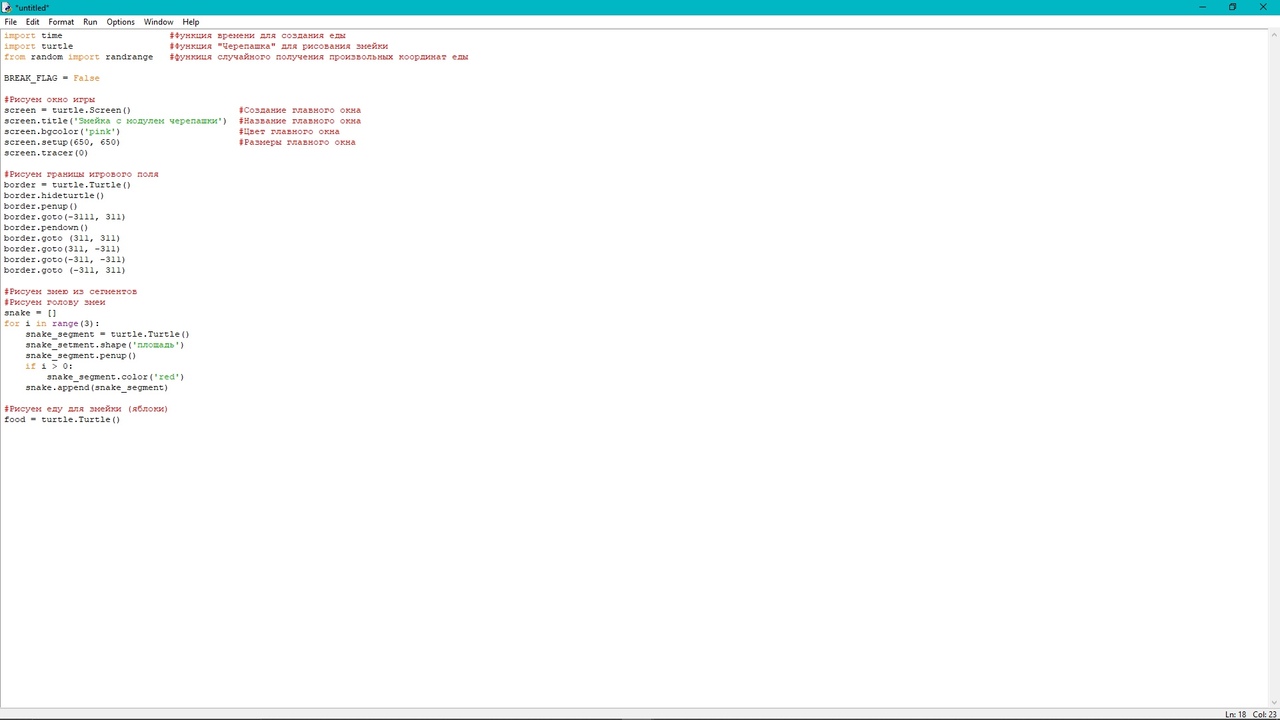Open the File menu
Viewport: 1280px width, 720px height.
tap(10, 22)
